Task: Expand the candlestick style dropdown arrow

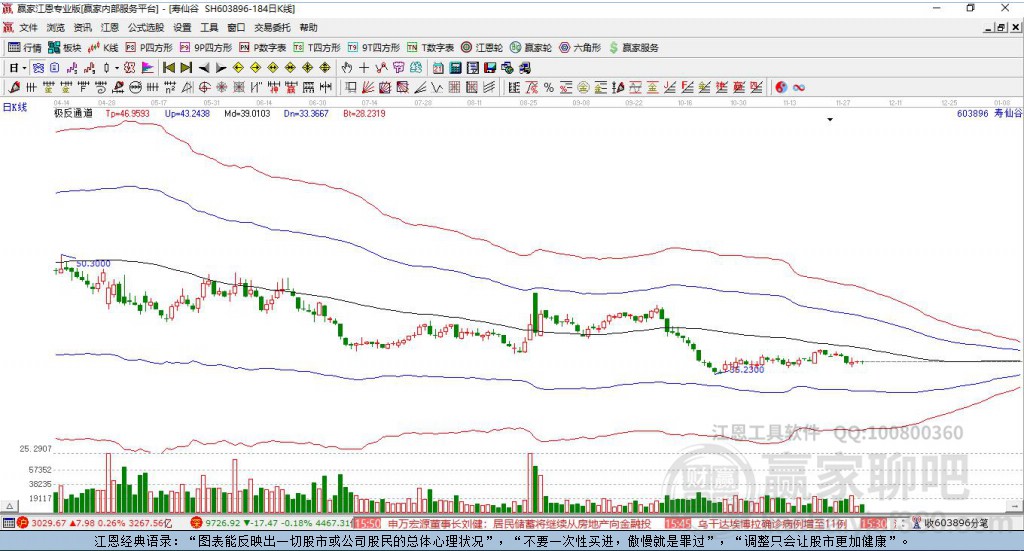Action: click(x=117, y=68)
